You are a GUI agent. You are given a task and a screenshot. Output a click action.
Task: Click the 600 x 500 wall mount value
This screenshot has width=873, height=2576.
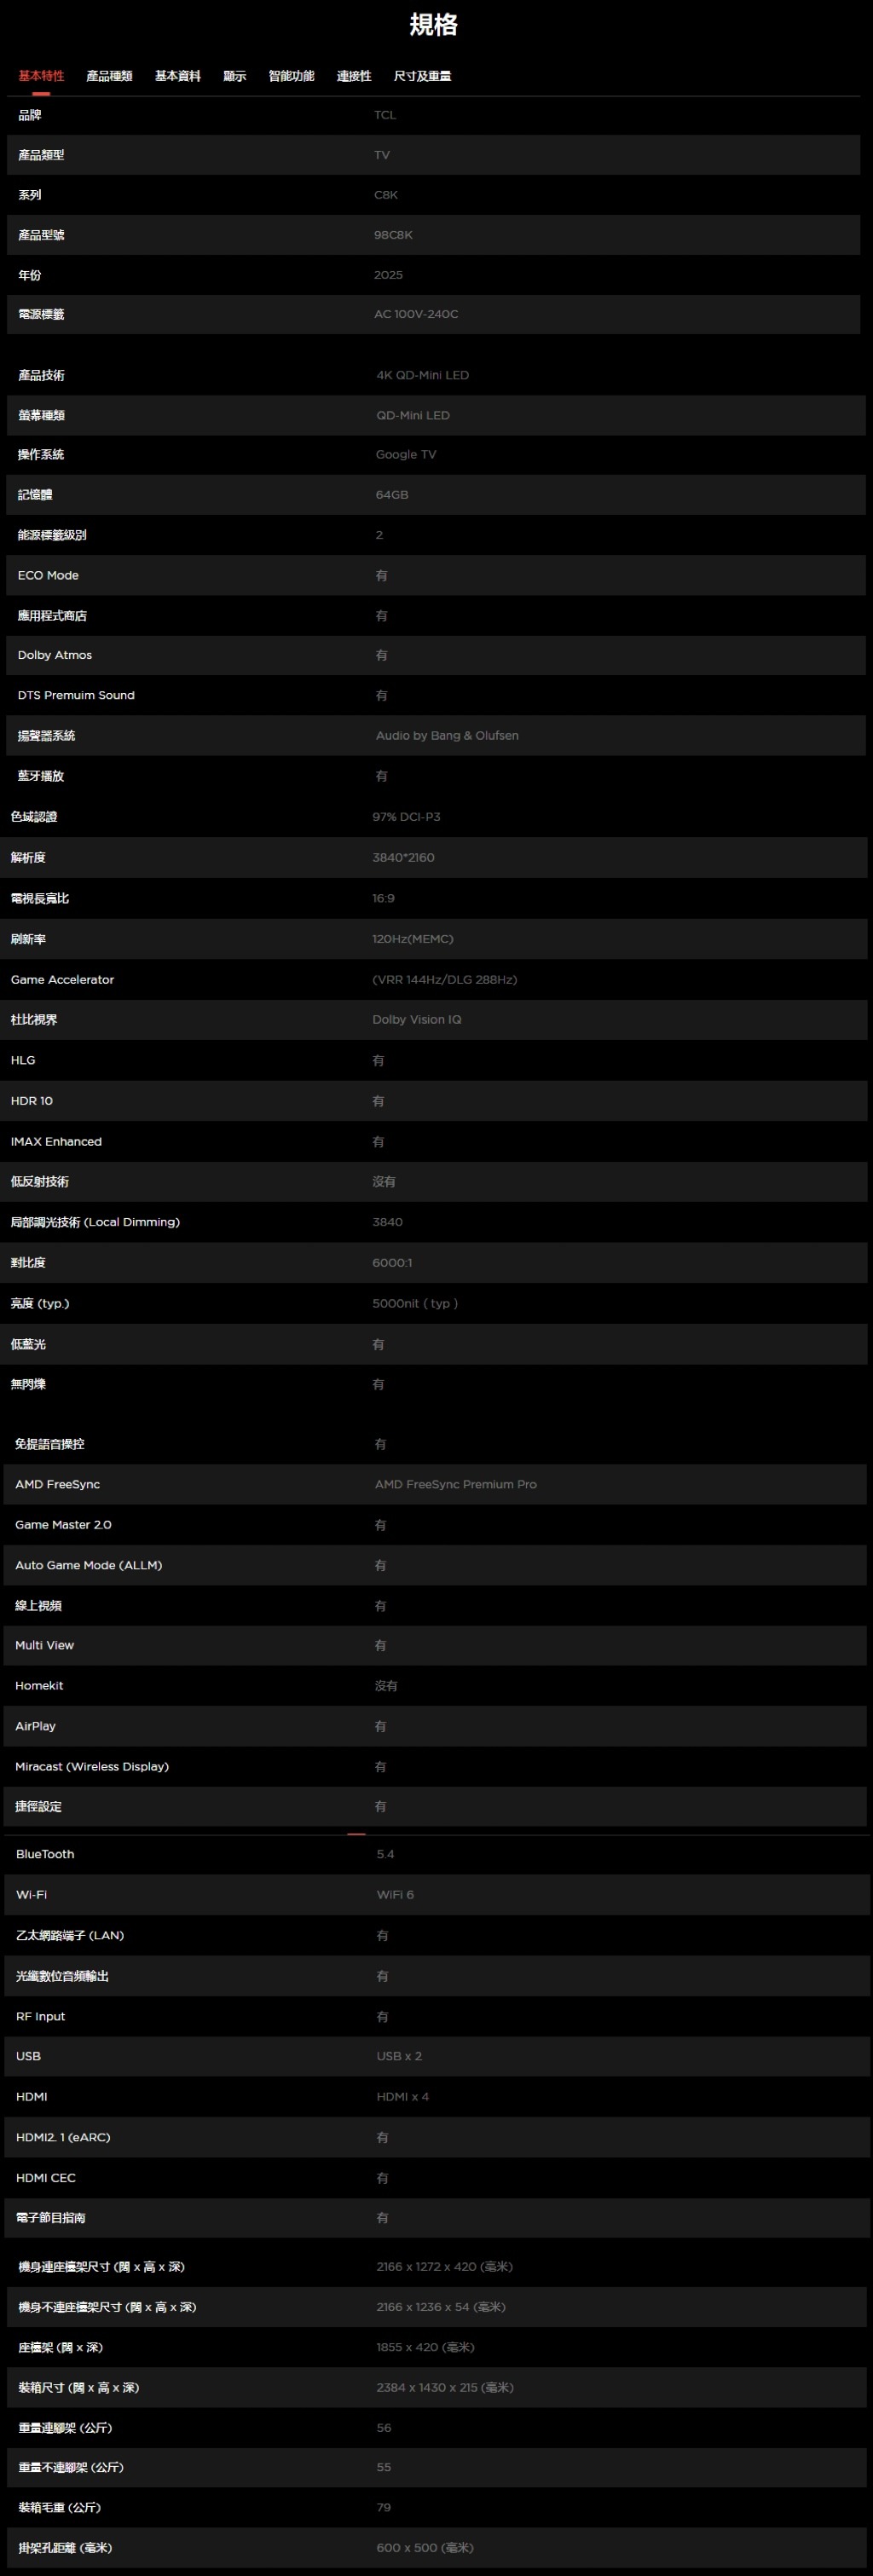point(425,2547)
